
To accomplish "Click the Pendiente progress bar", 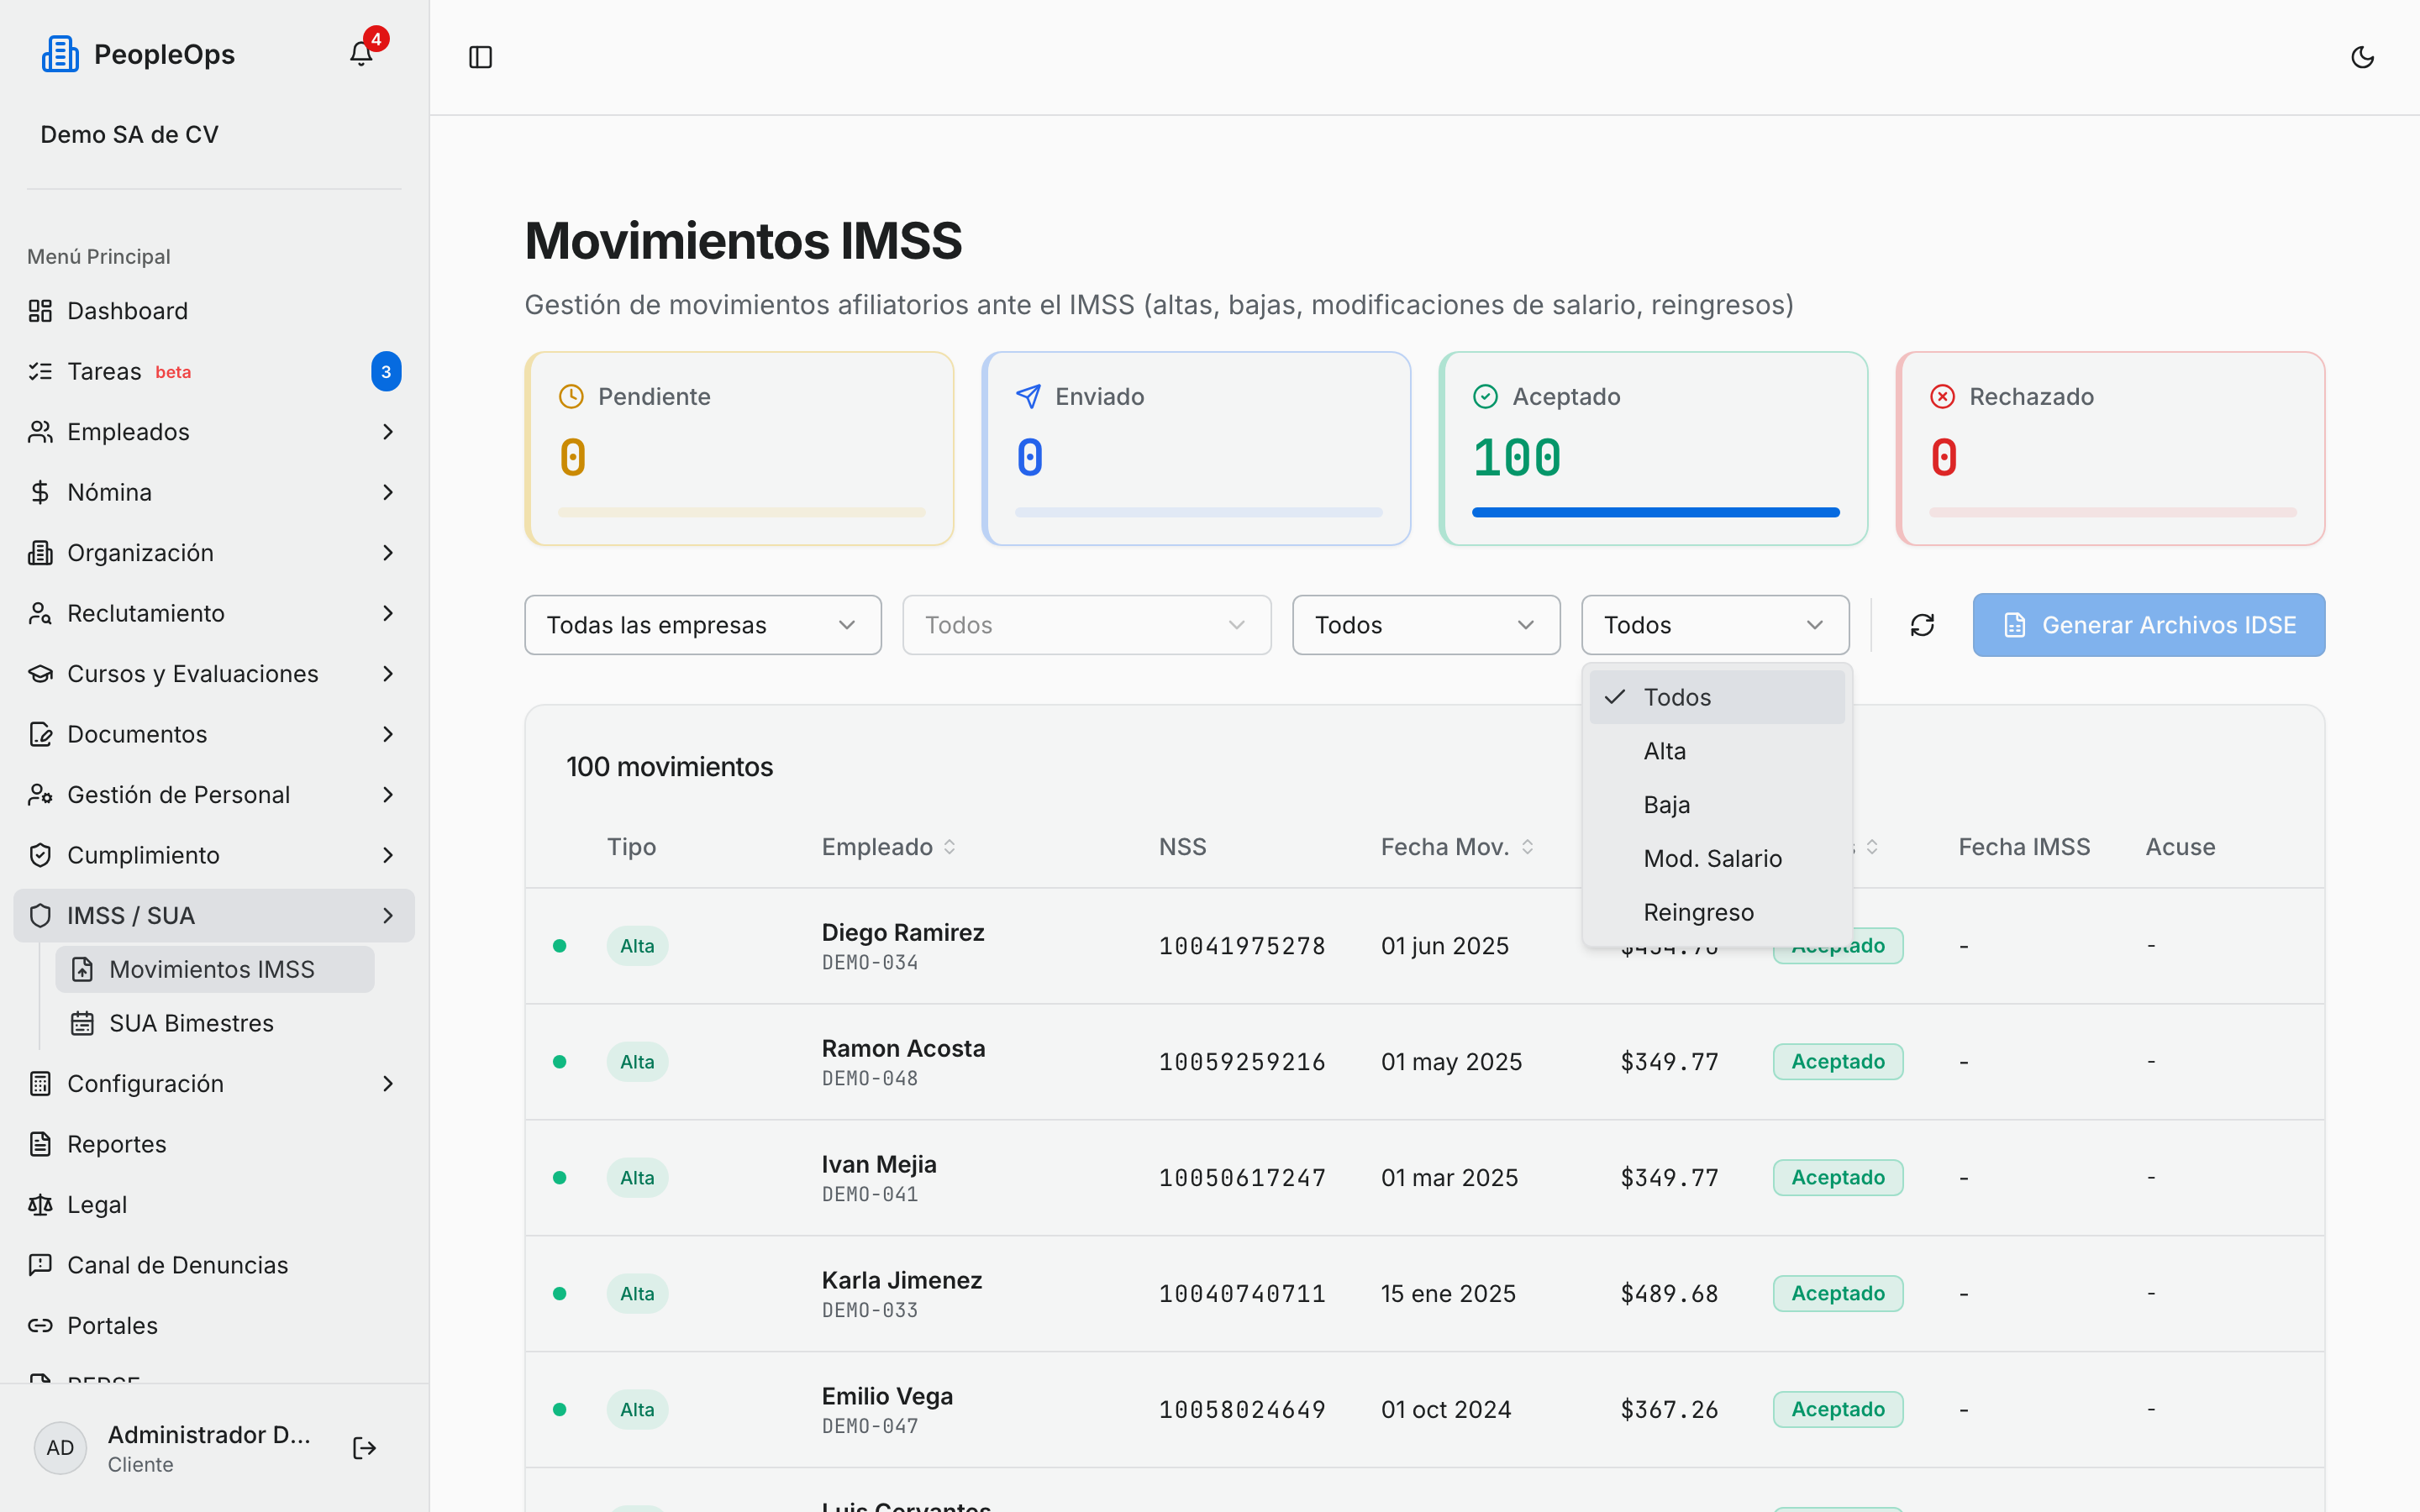I will point(741,512).
